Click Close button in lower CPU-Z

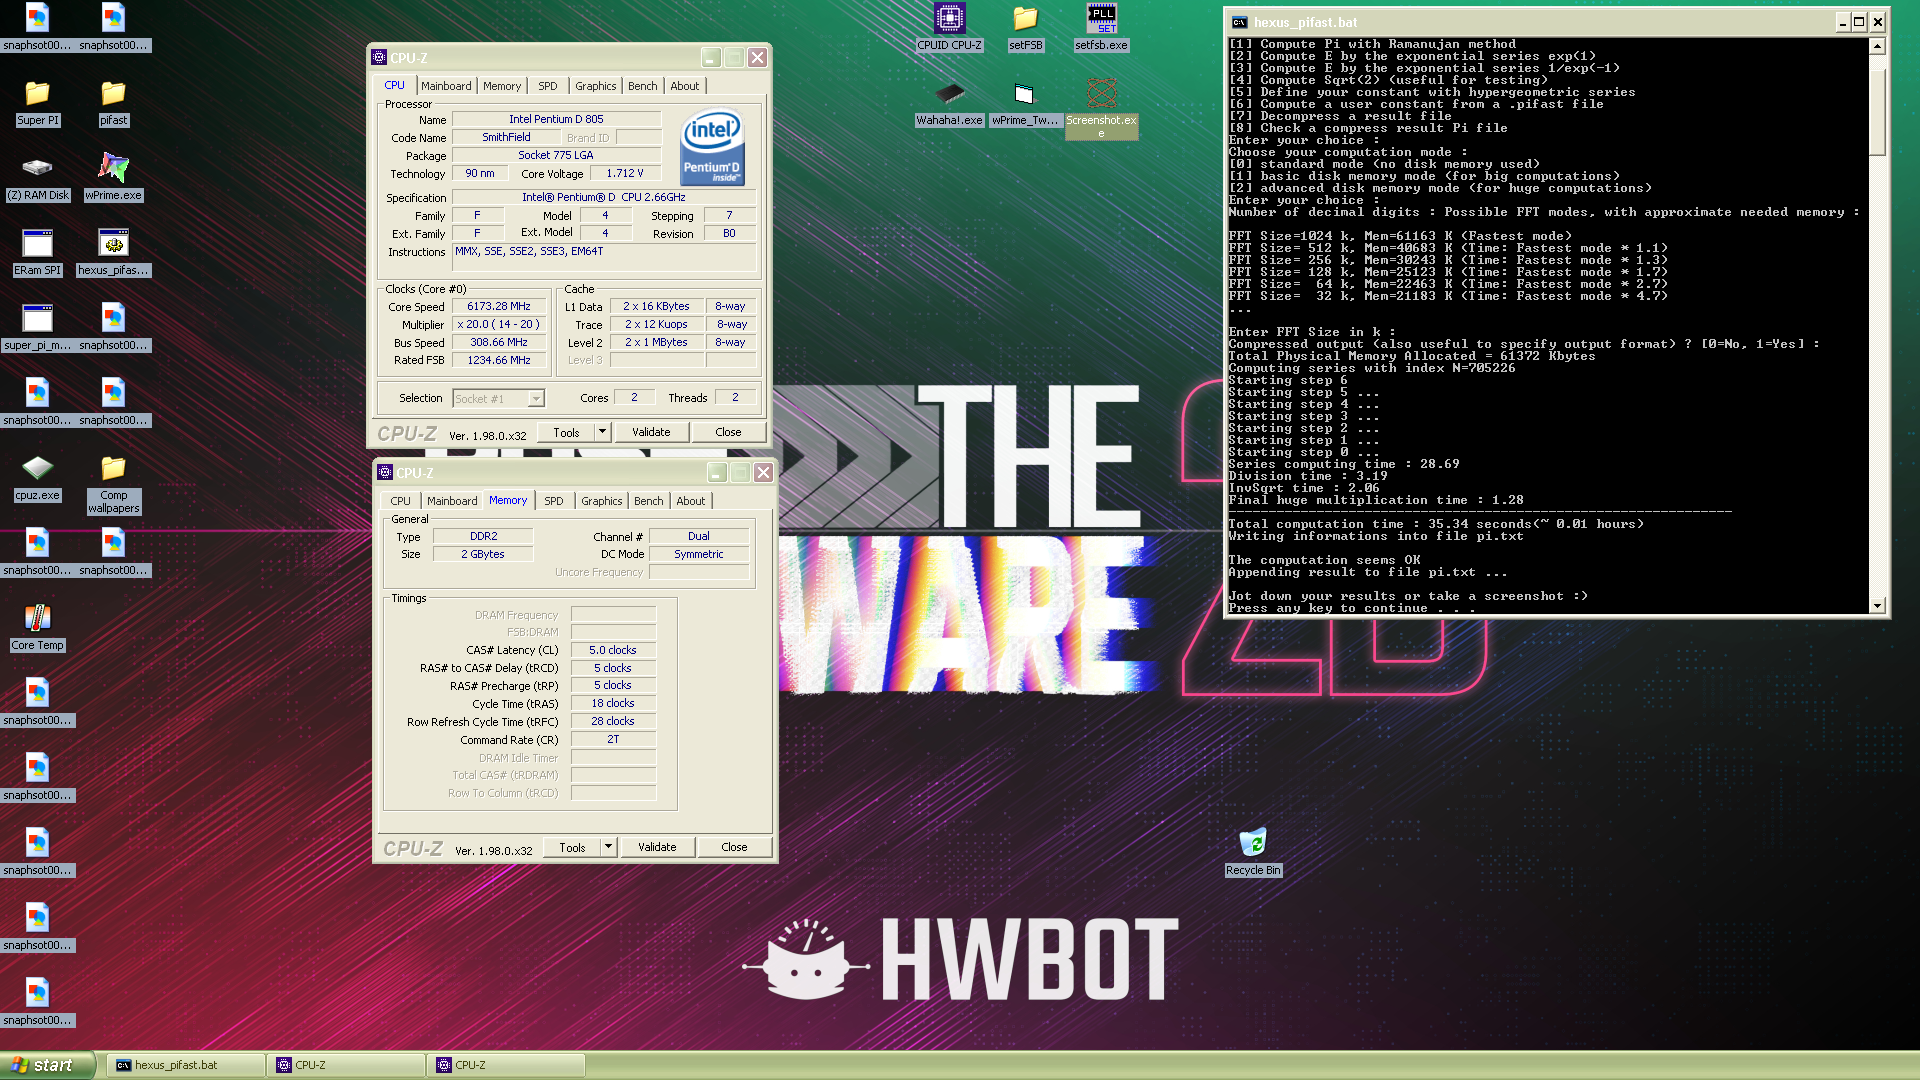pos(734,847)
